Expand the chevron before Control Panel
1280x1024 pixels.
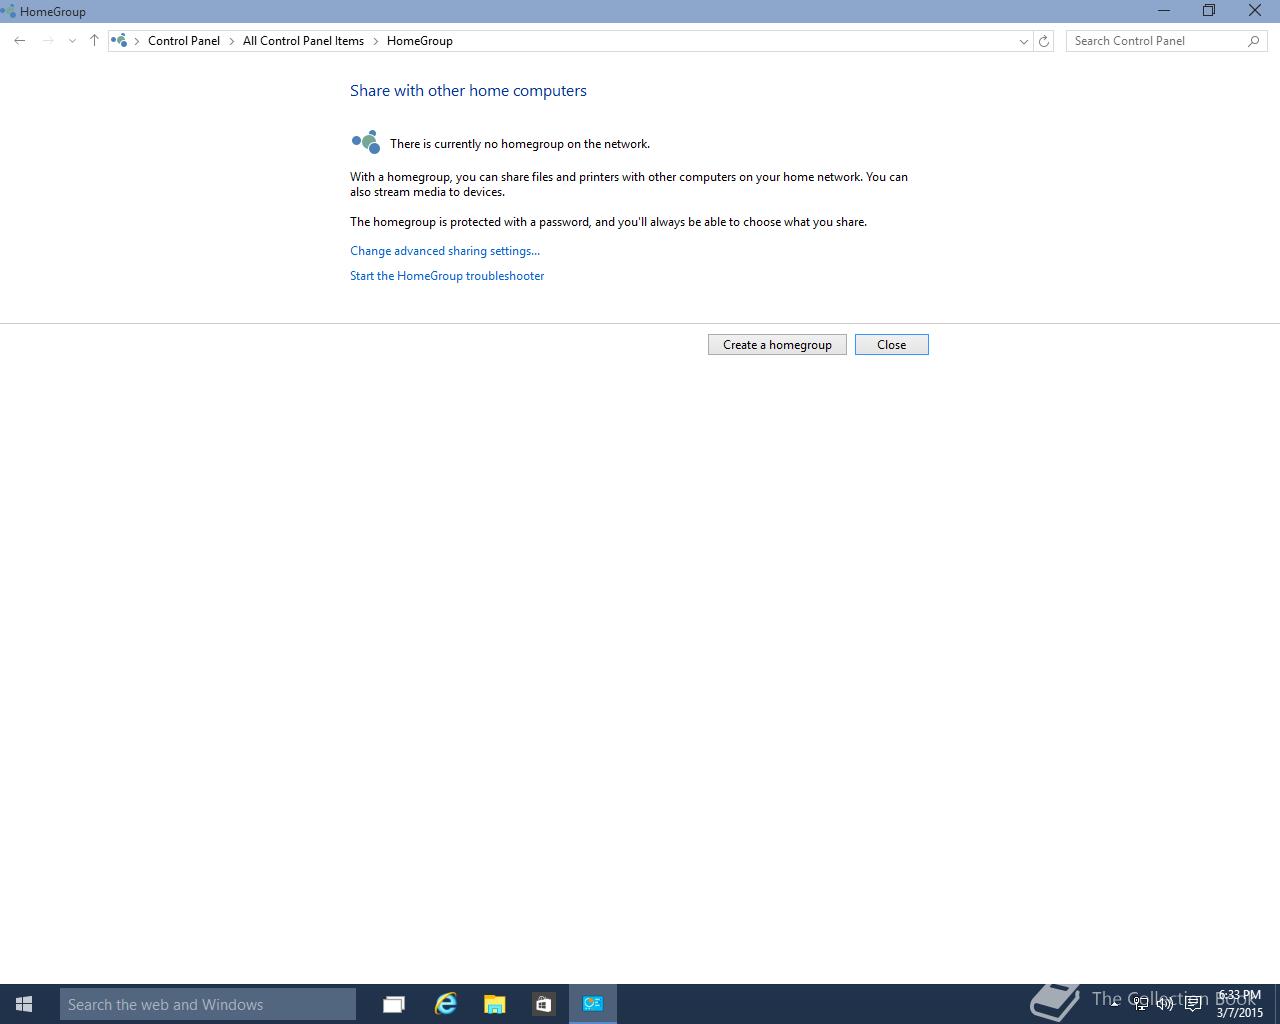(x=137, y=41)
